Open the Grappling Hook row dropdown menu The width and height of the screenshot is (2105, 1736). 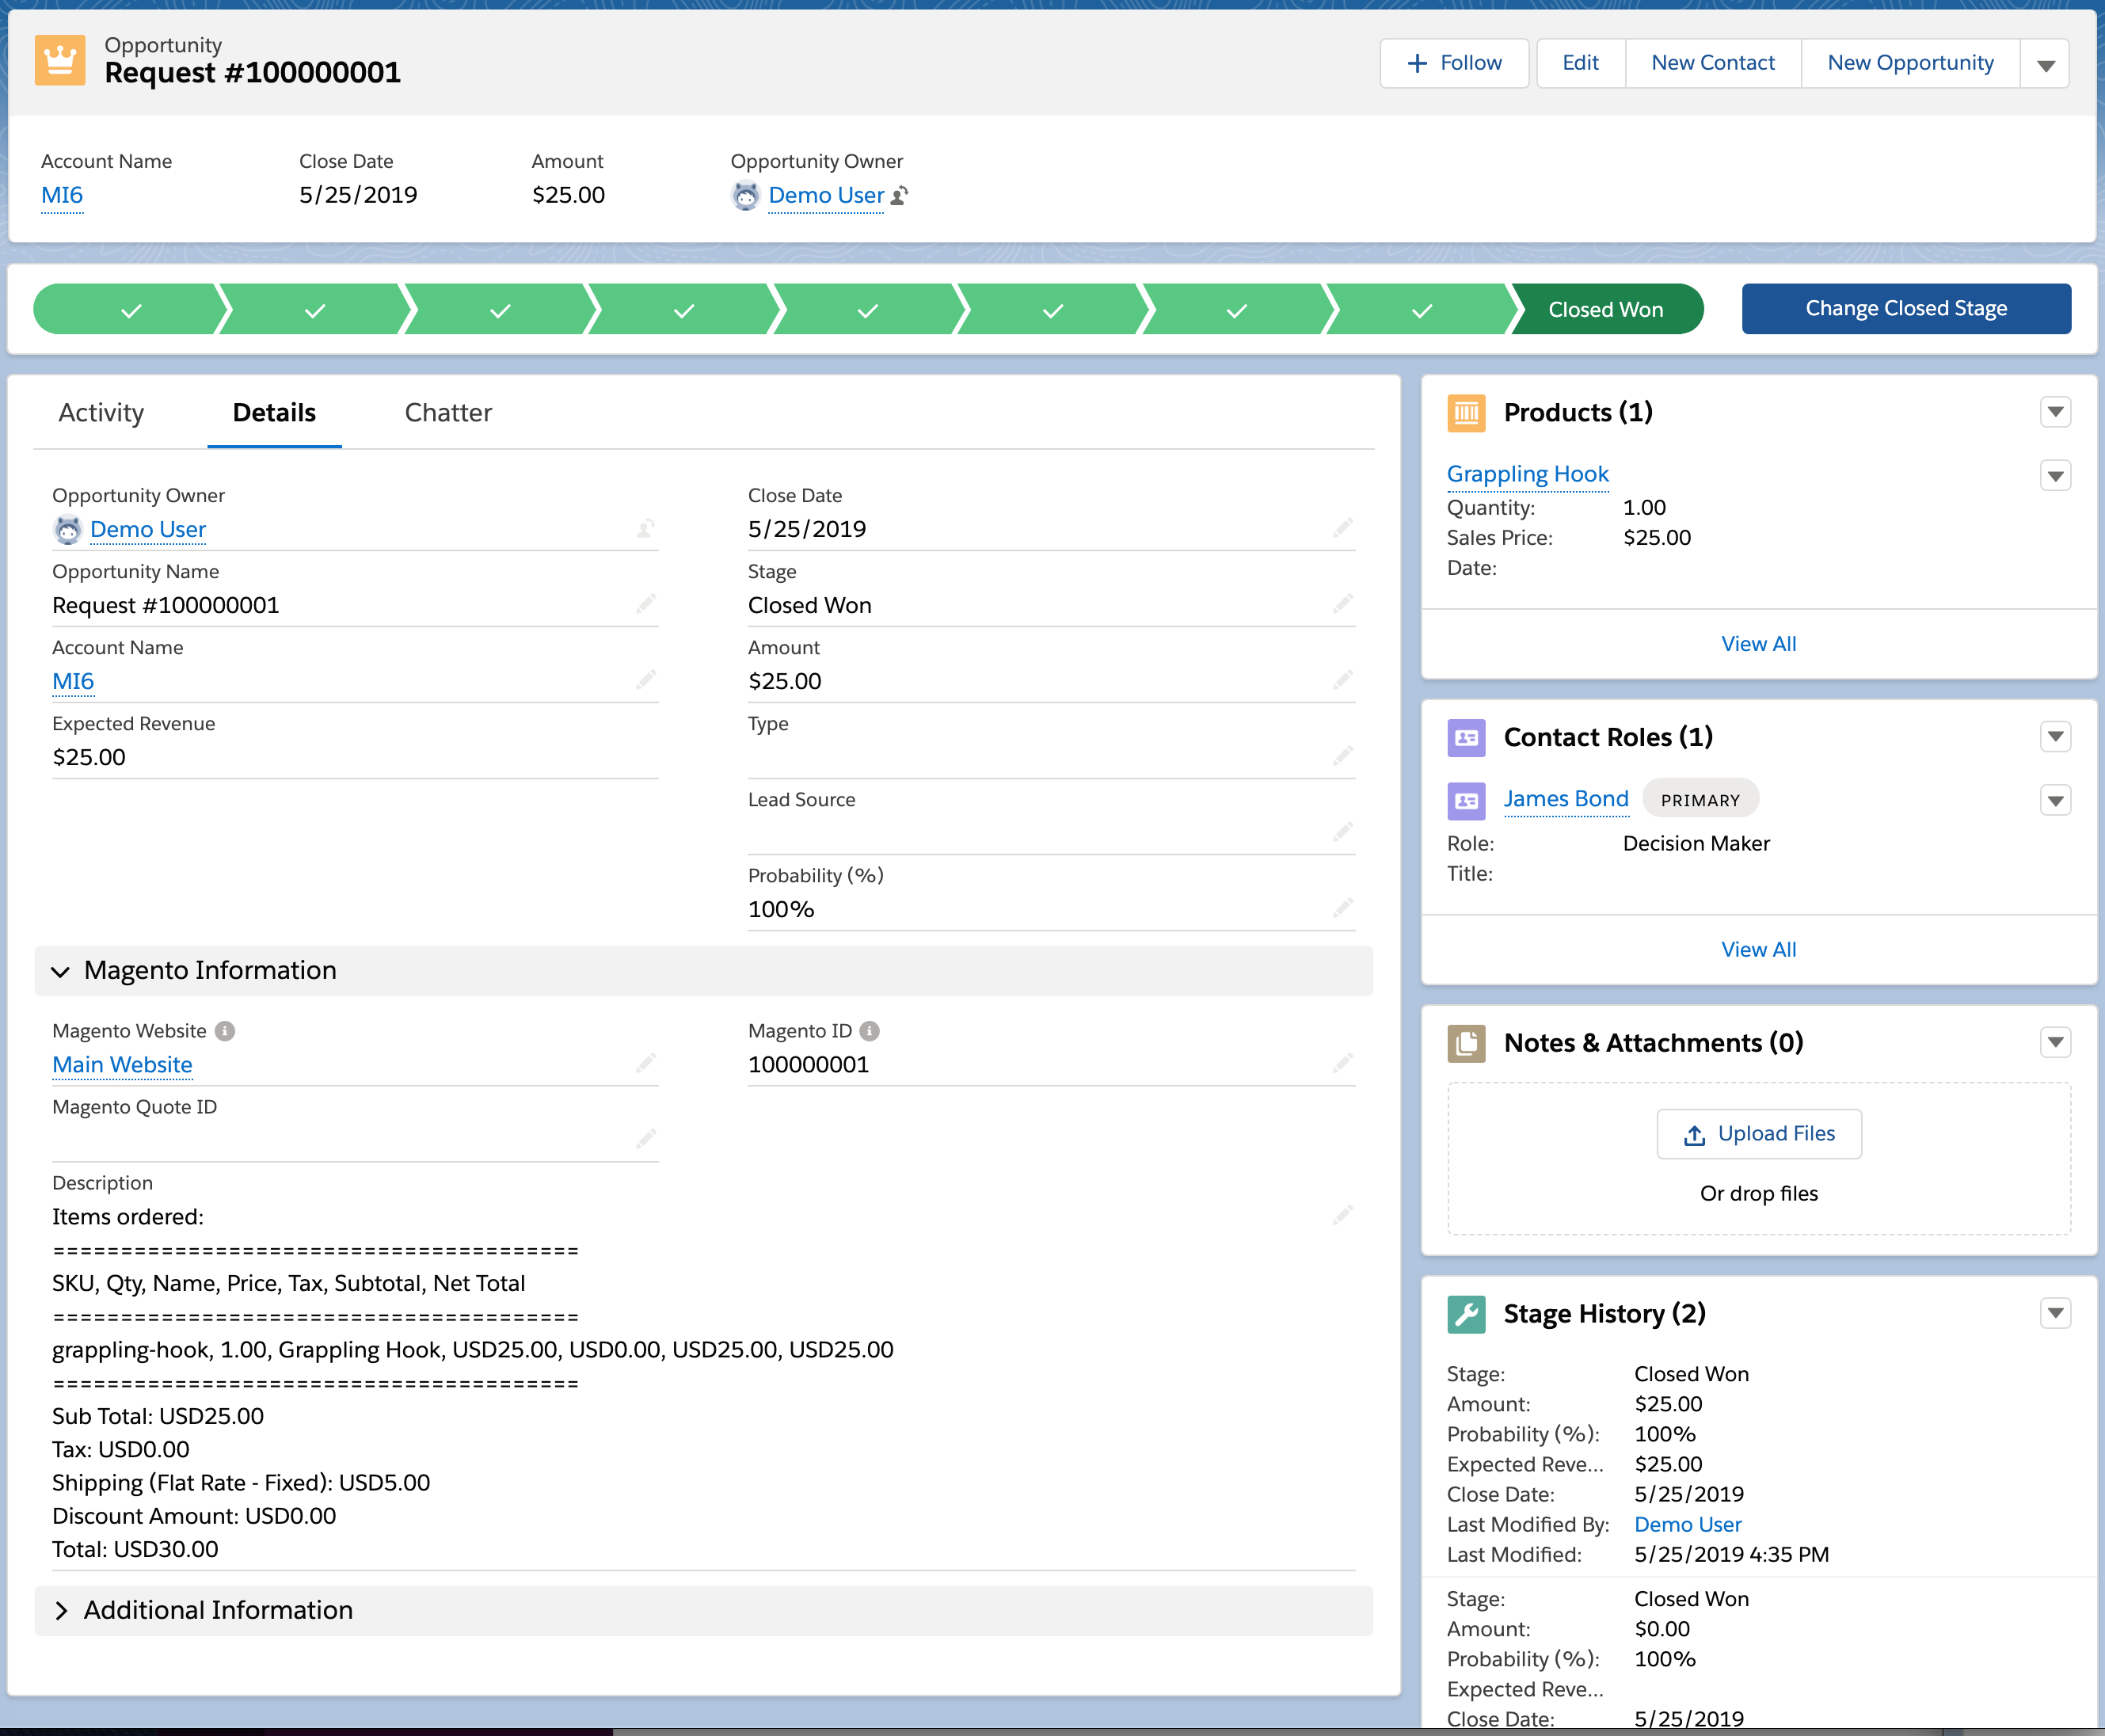point(2055,476)
